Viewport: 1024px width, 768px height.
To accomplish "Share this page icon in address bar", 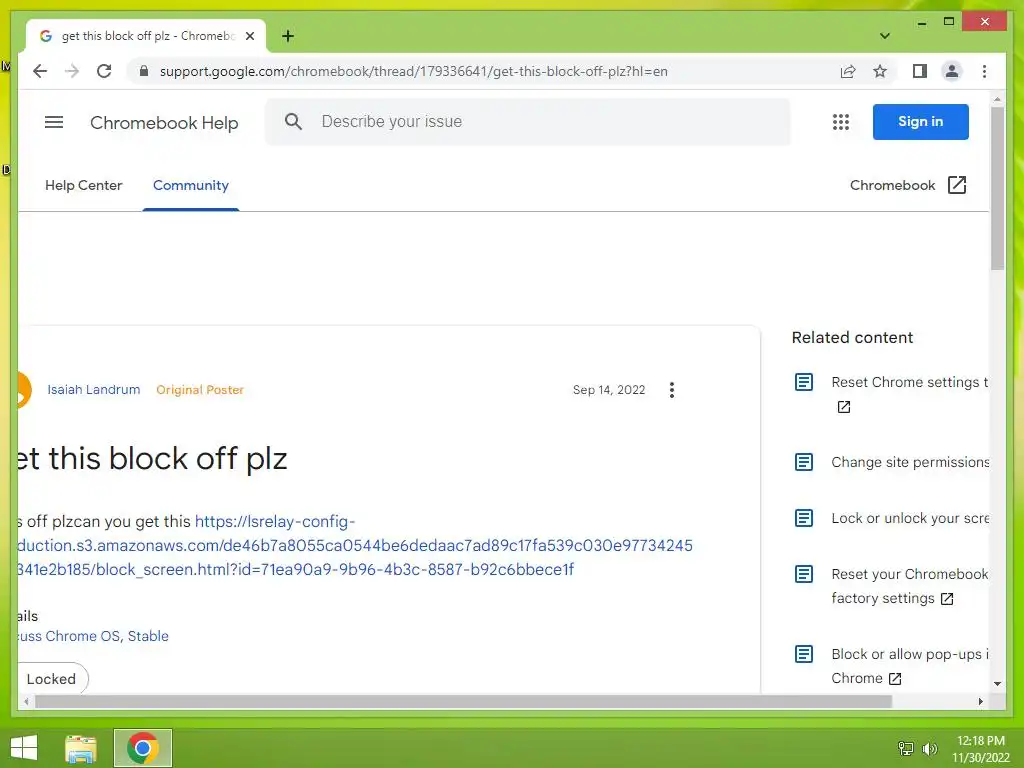I will (848, 71).
